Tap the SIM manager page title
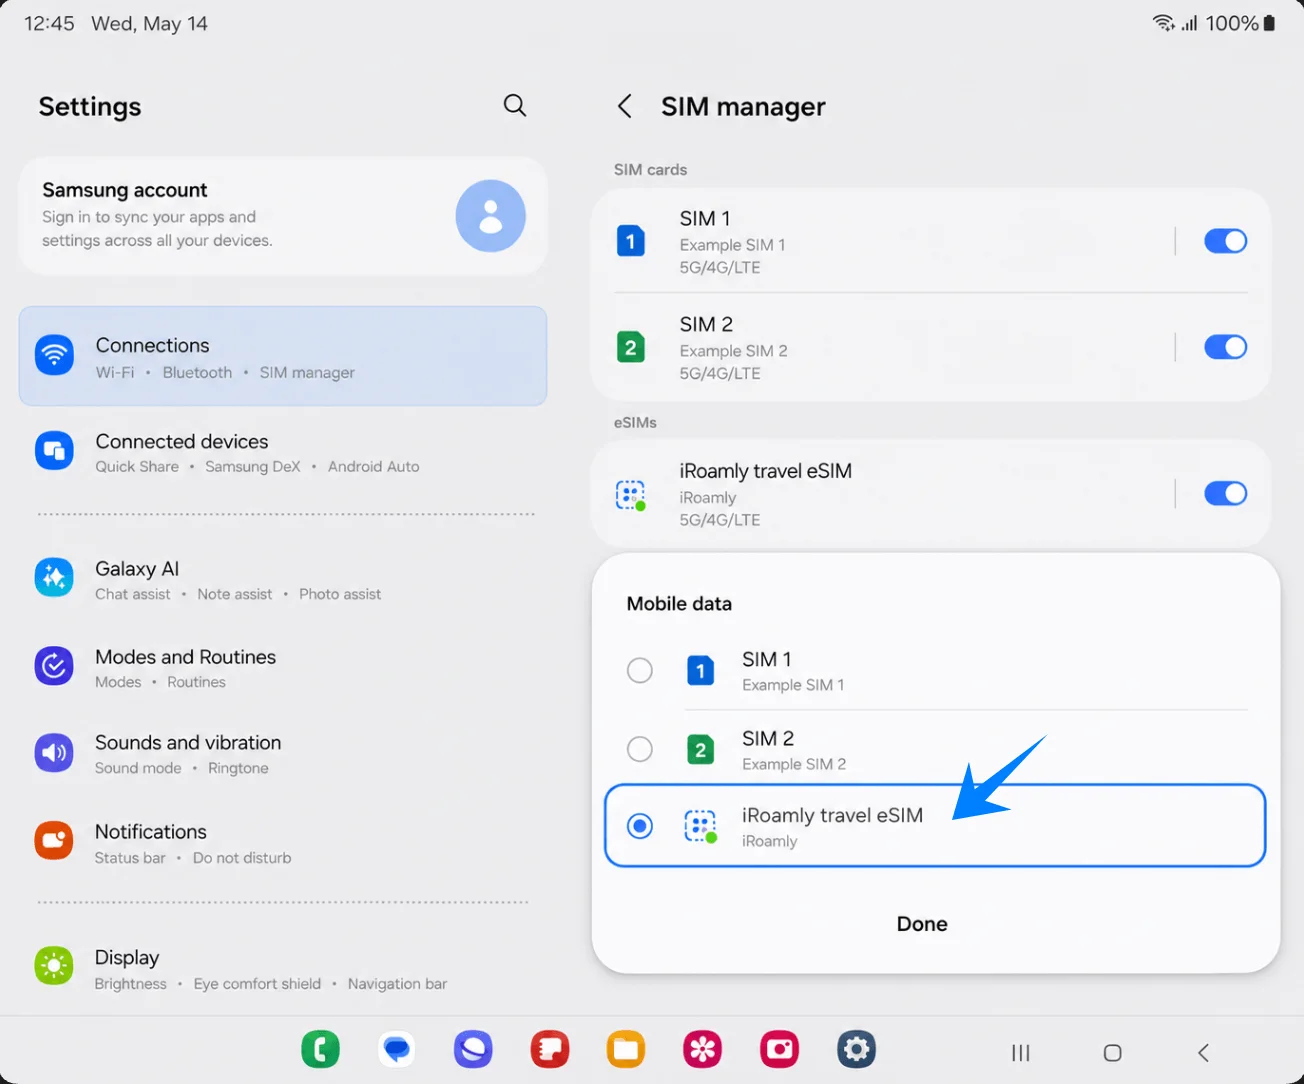The image size is (1304, 1084). (743, 107)
